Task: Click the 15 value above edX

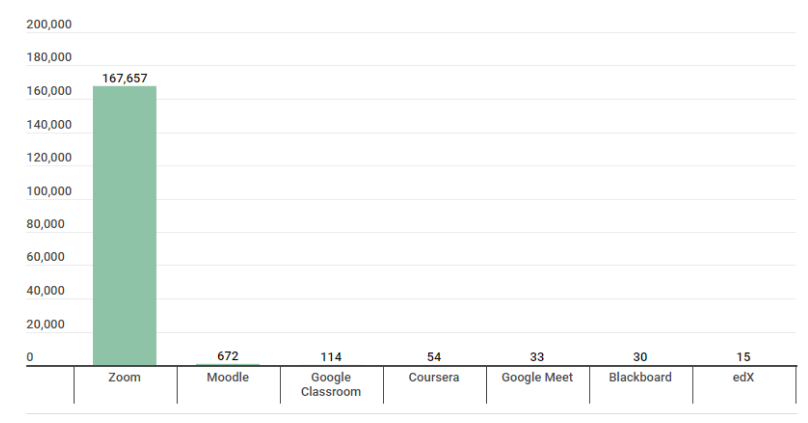Action: [x=743, y=357]
